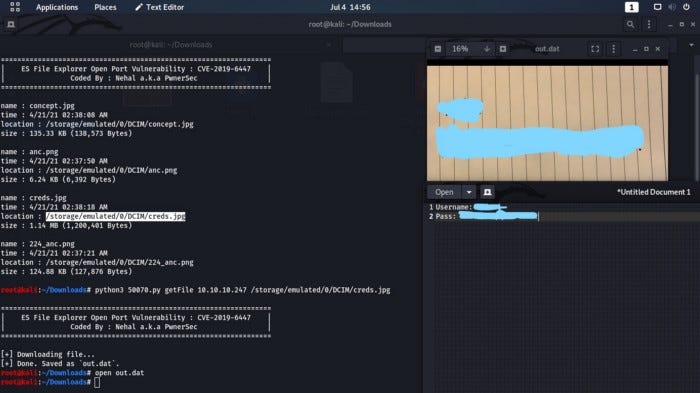
Task: Toggle fullscreen in the image viewer
Action: [x=595, y=49]
